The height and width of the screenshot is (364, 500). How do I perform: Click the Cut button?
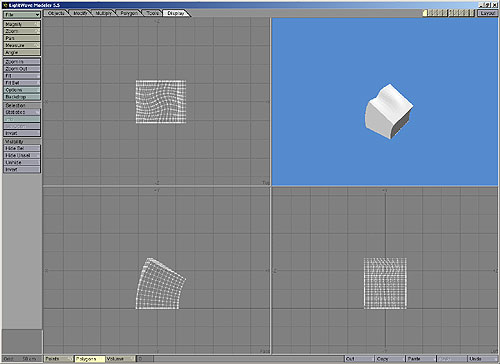coord(359,359)
